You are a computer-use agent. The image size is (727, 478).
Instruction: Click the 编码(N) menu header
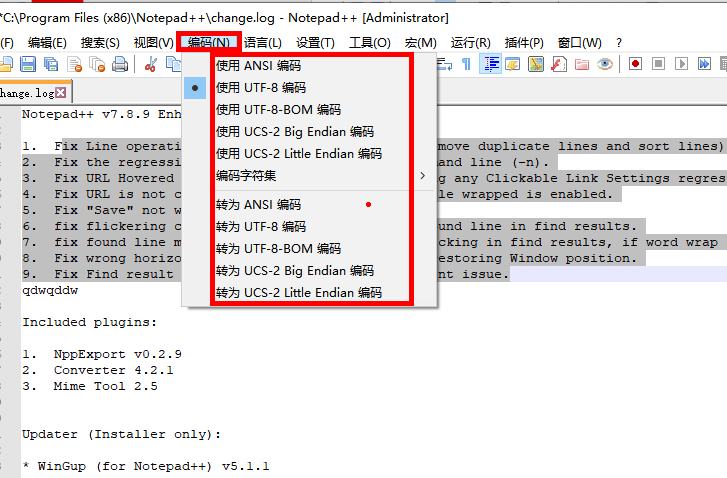(209, 42)
